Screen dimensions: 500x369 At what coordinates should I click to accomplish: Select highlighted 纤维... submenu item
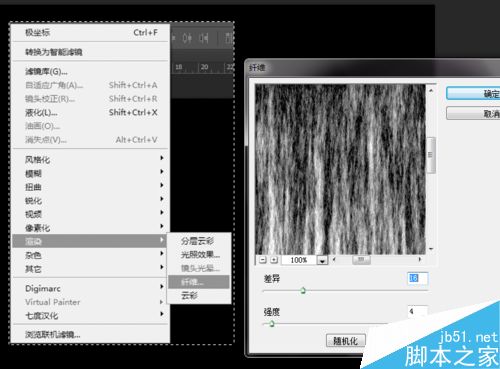pos(199,282)
